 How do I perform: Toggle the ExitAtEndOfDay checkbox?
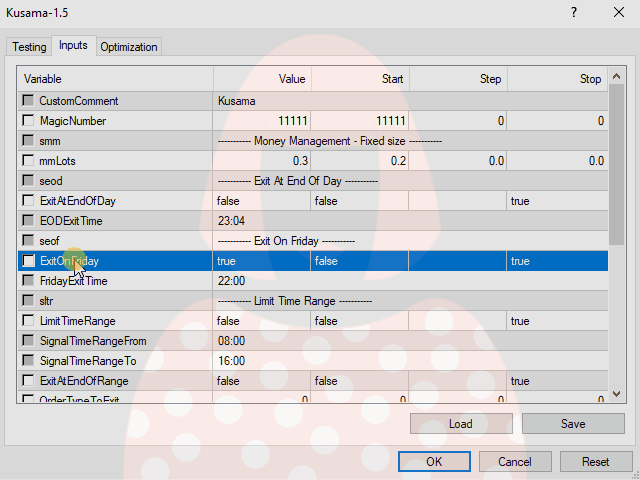pyautogui.click(x=28, y=201)
